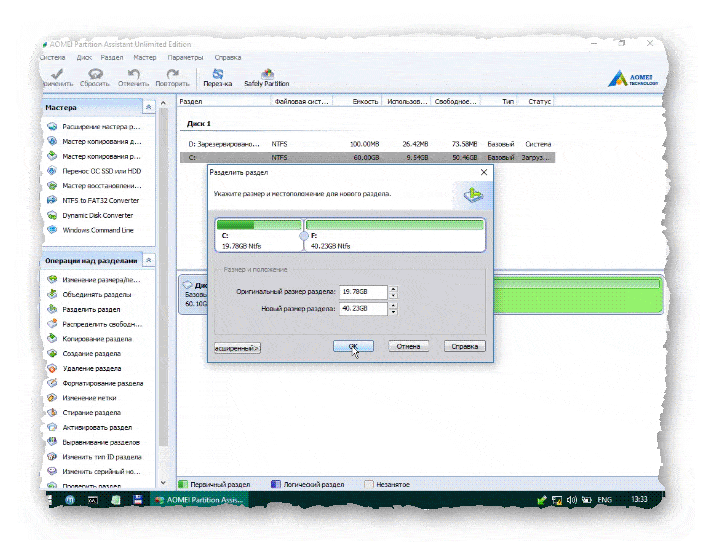Launch Dynamic Disk Converter

[90, 215]
